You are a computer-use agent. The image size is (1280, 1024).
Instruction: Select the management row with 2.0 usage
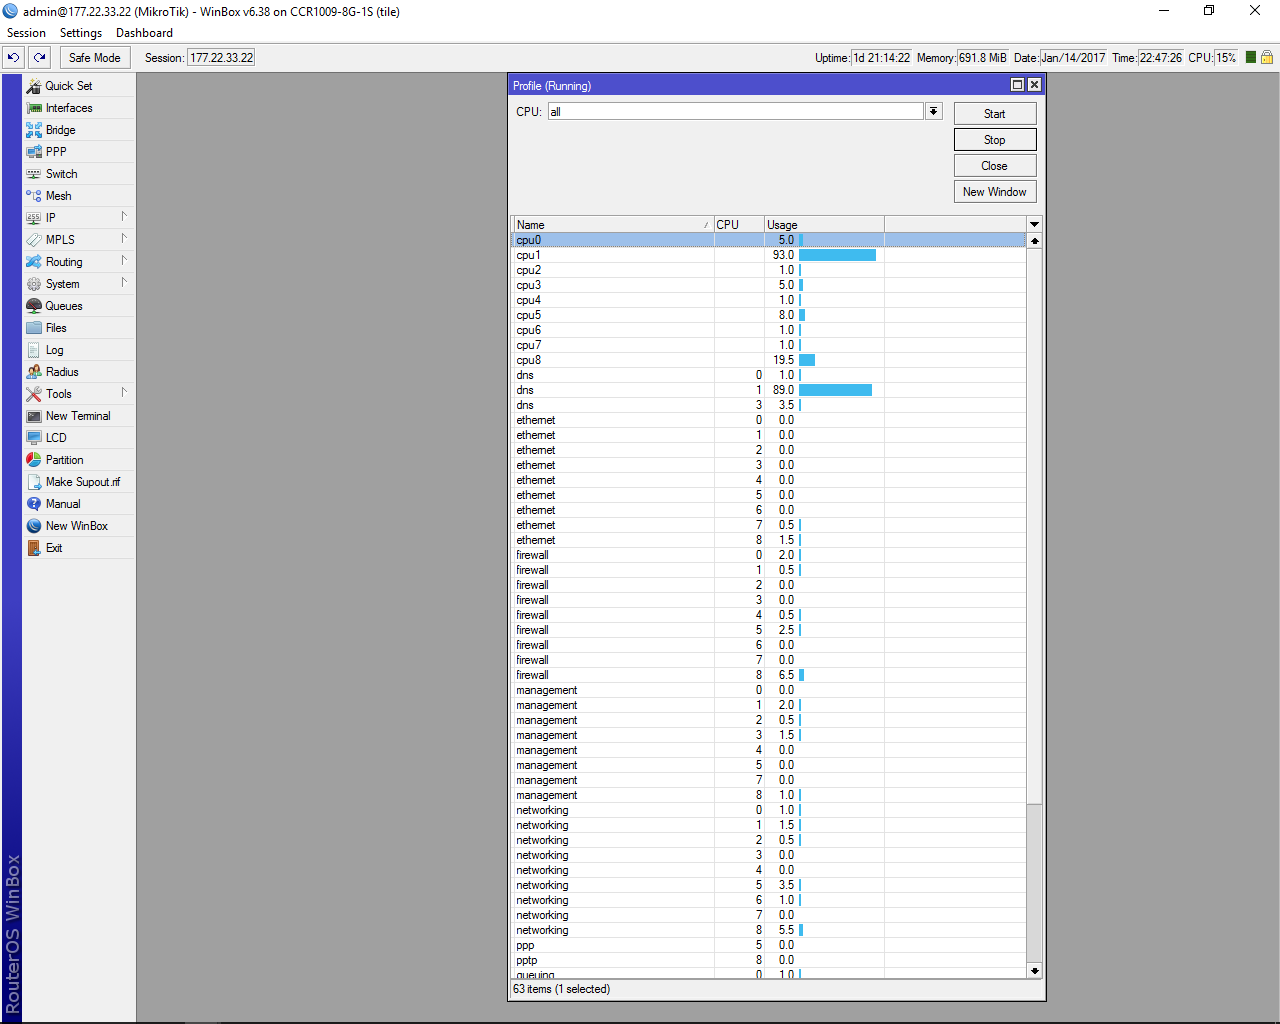pyautogui.click(x=769, y=705)
